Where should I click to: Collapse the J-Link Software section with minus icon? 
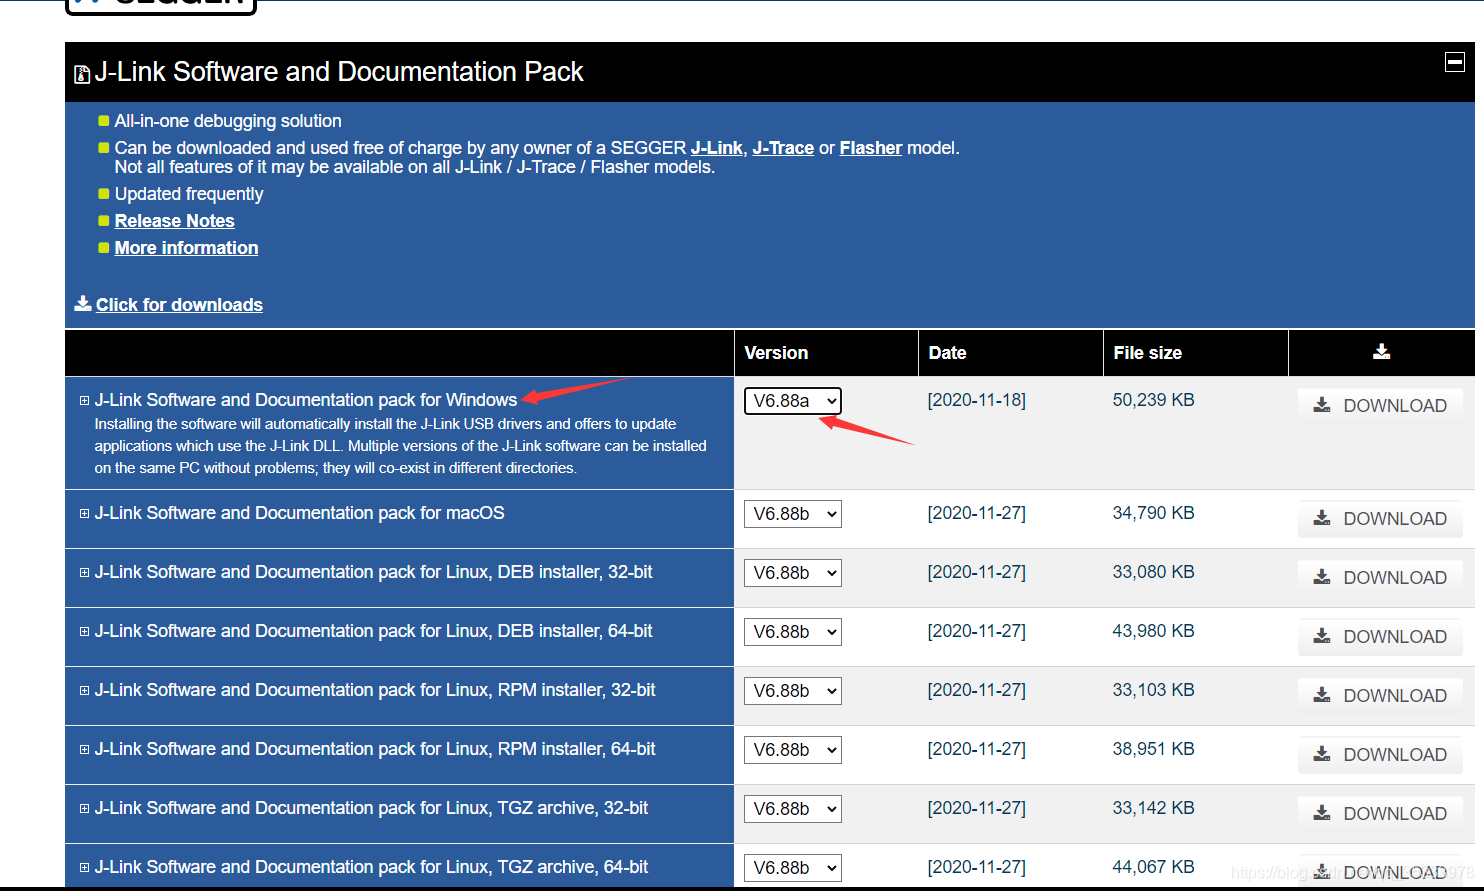1455,63
